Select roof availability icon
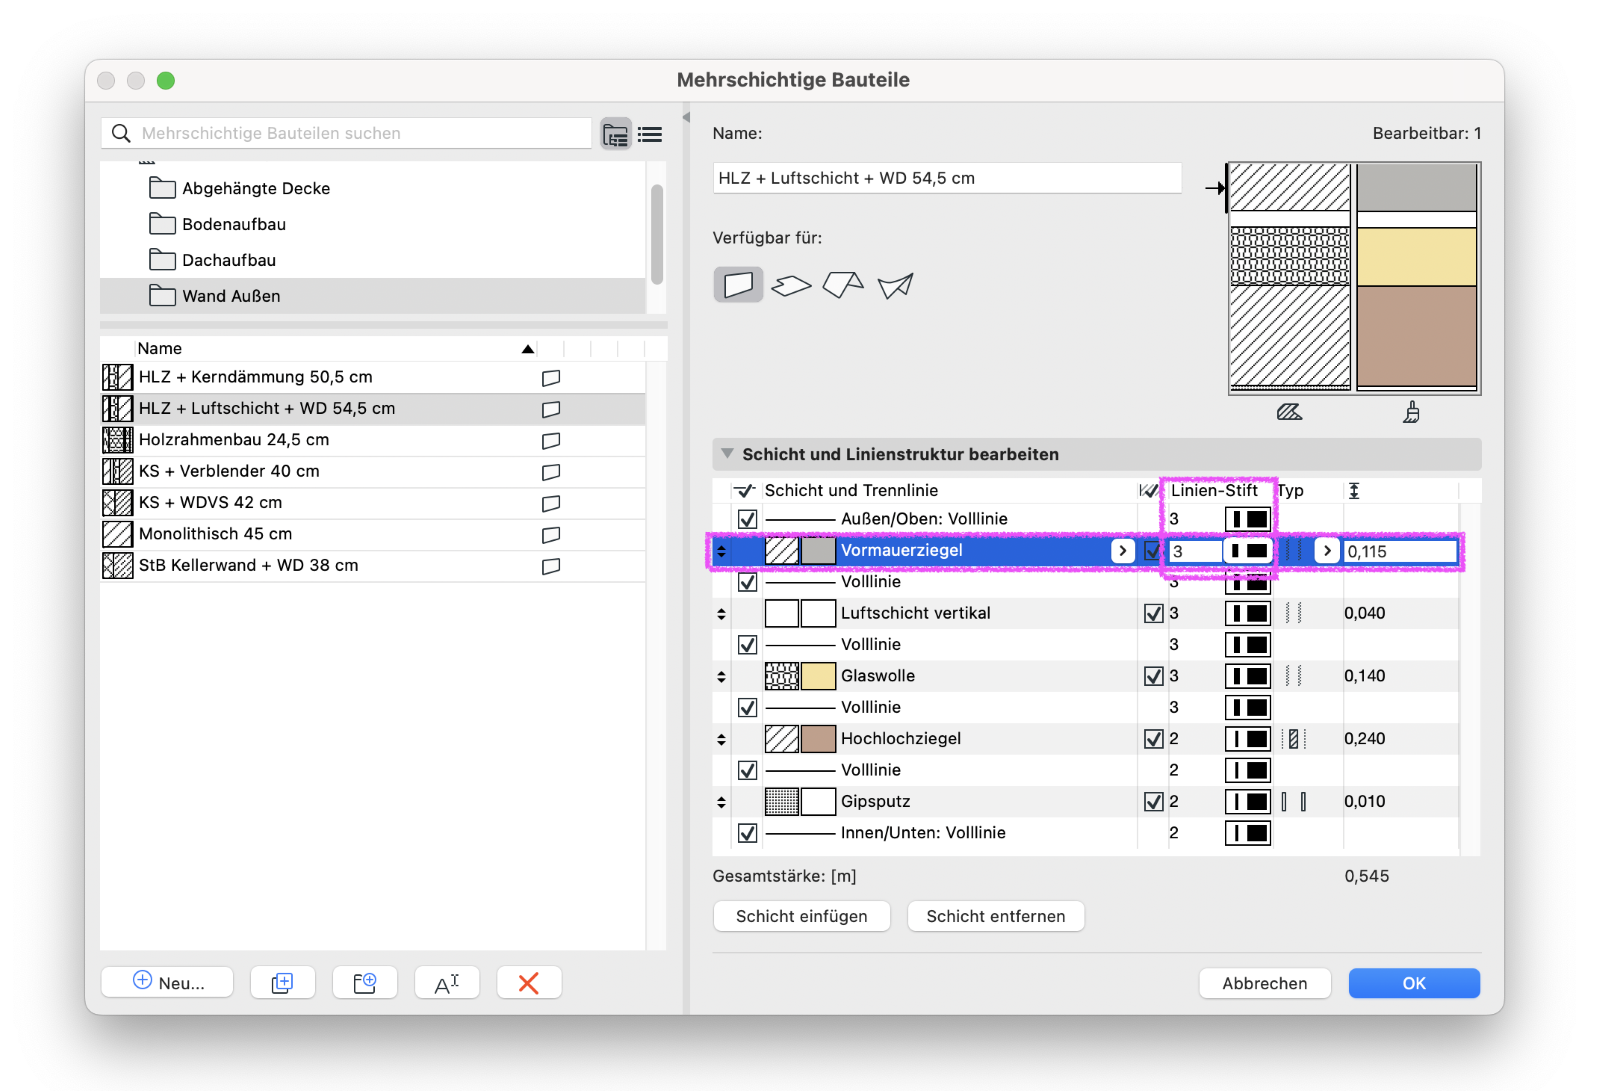The image size is (1600, 1091). (x=843, y=285)
